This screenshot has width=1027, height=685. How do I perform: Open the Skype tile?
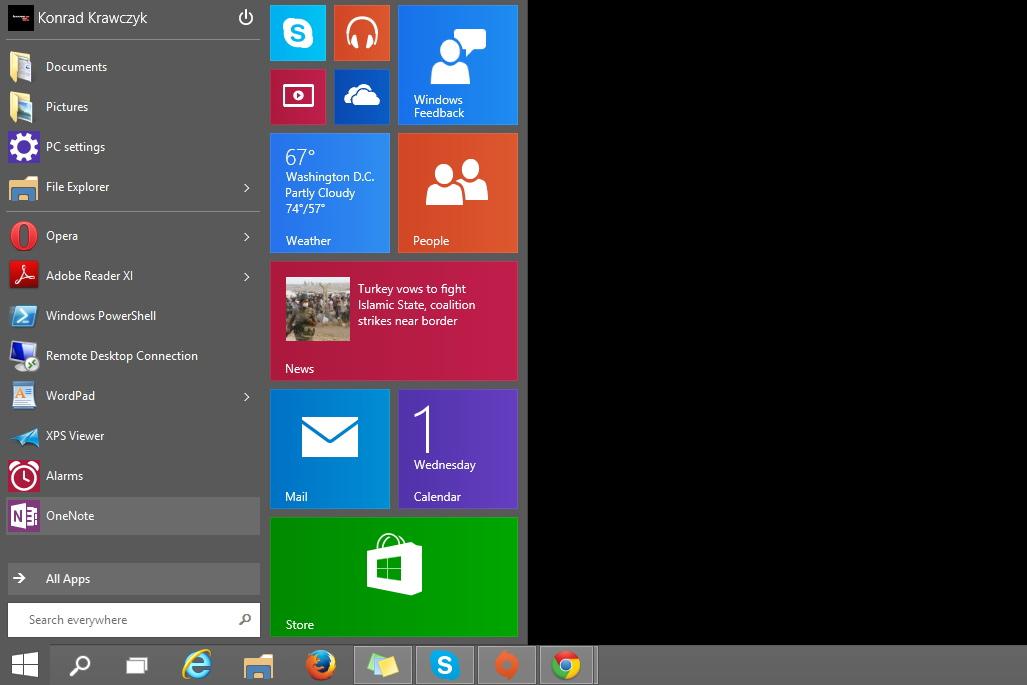point(297,33)
